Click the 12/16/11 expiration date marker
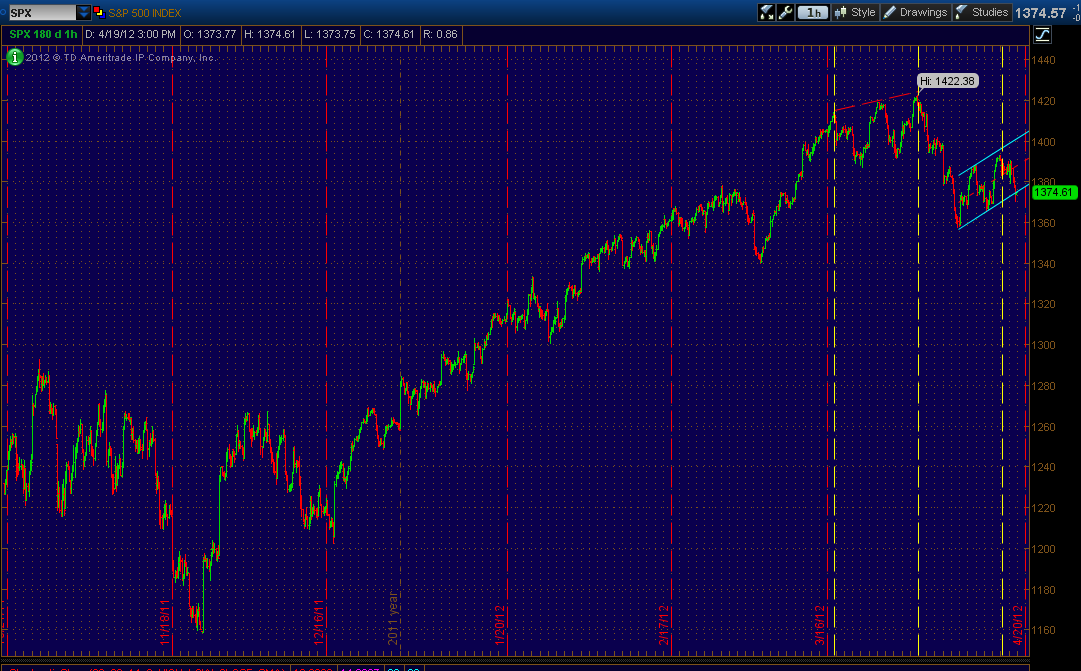This screenshot has width=1081, height=671. [x=319, y=622]
